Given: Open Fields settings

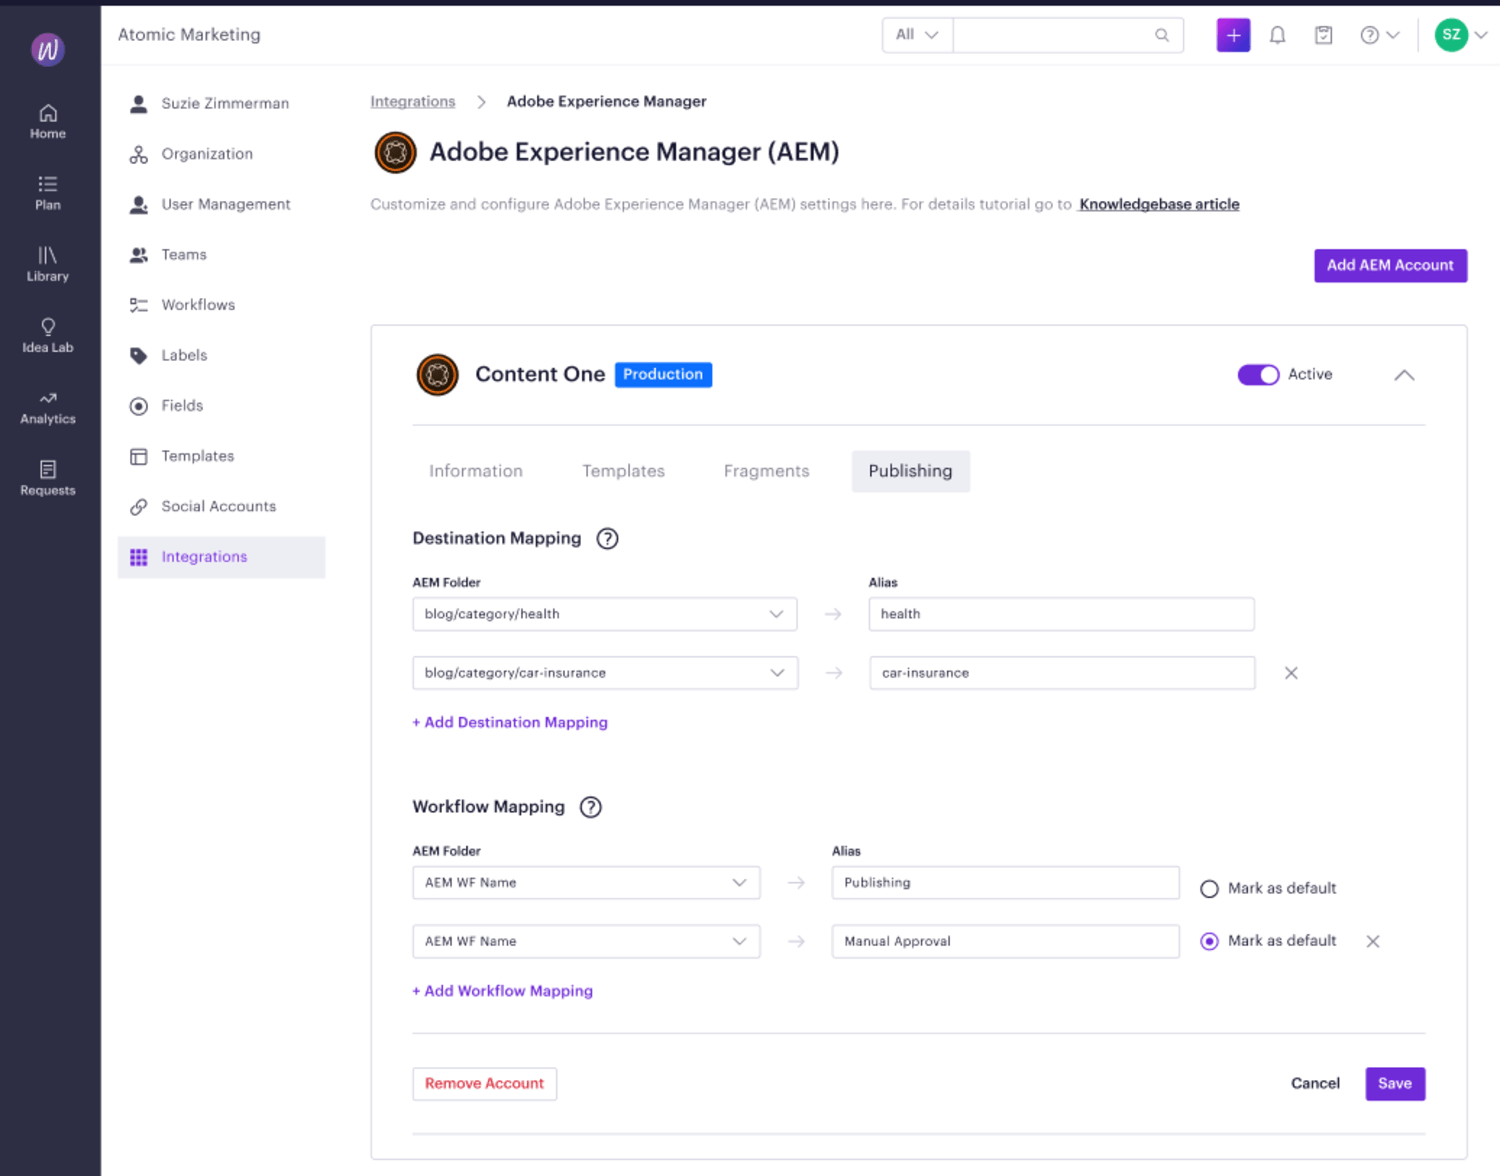Looking at the screenshot, I should coord(221,406).
